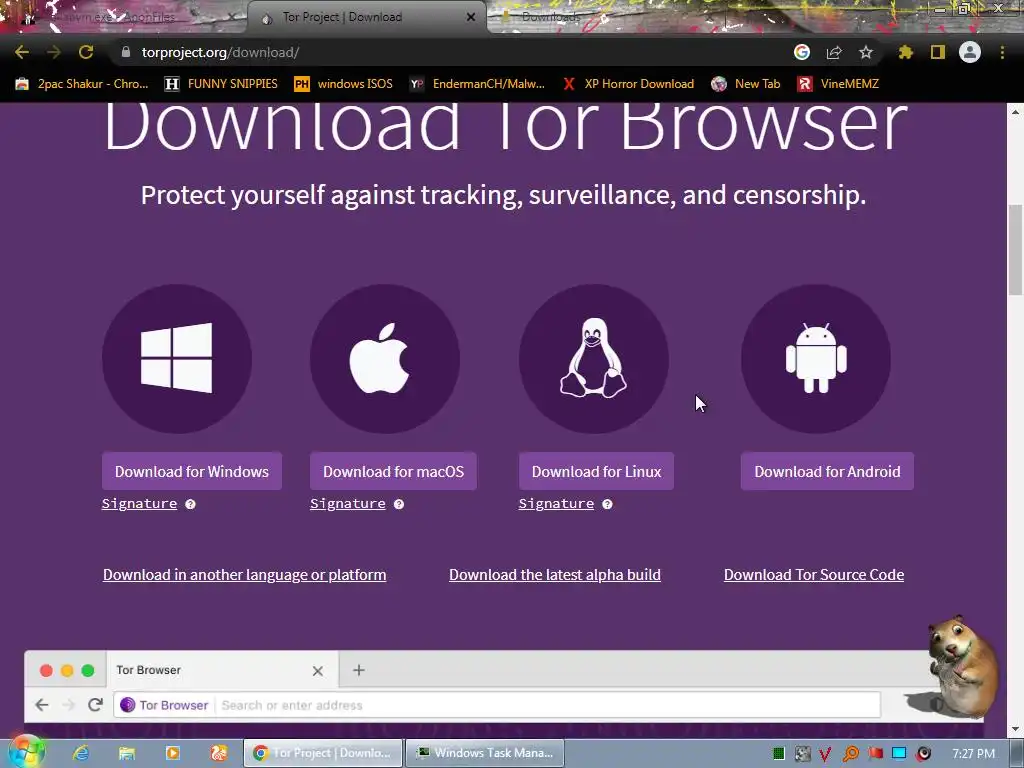Switch to the AnonFiles tab
Image resolution: width=1024 pixels, height=768 pixels.
point(124,17)
